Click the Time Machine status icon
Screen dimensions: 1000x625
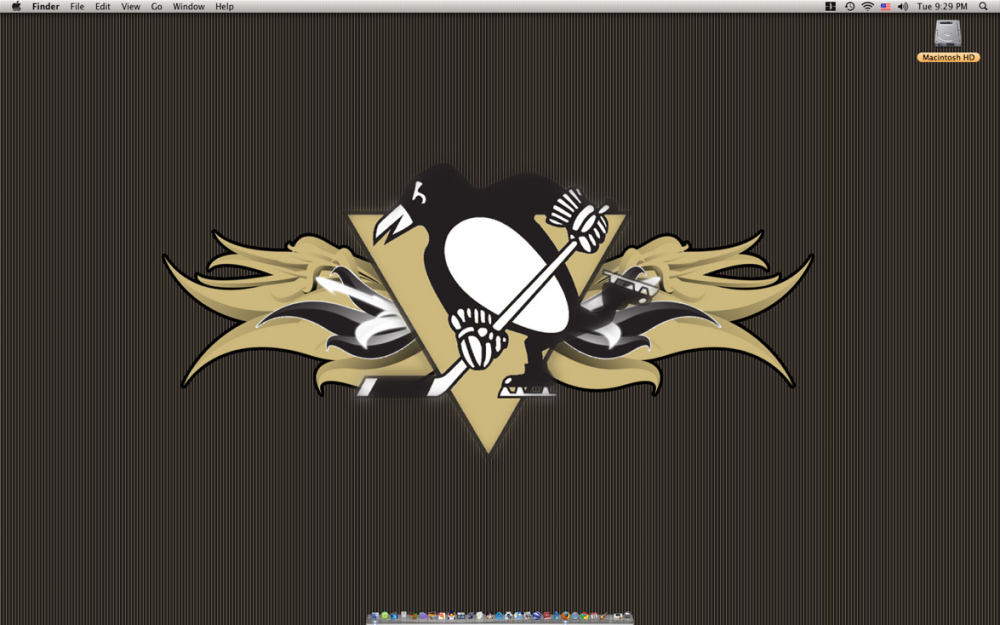[x=849, y=6]
